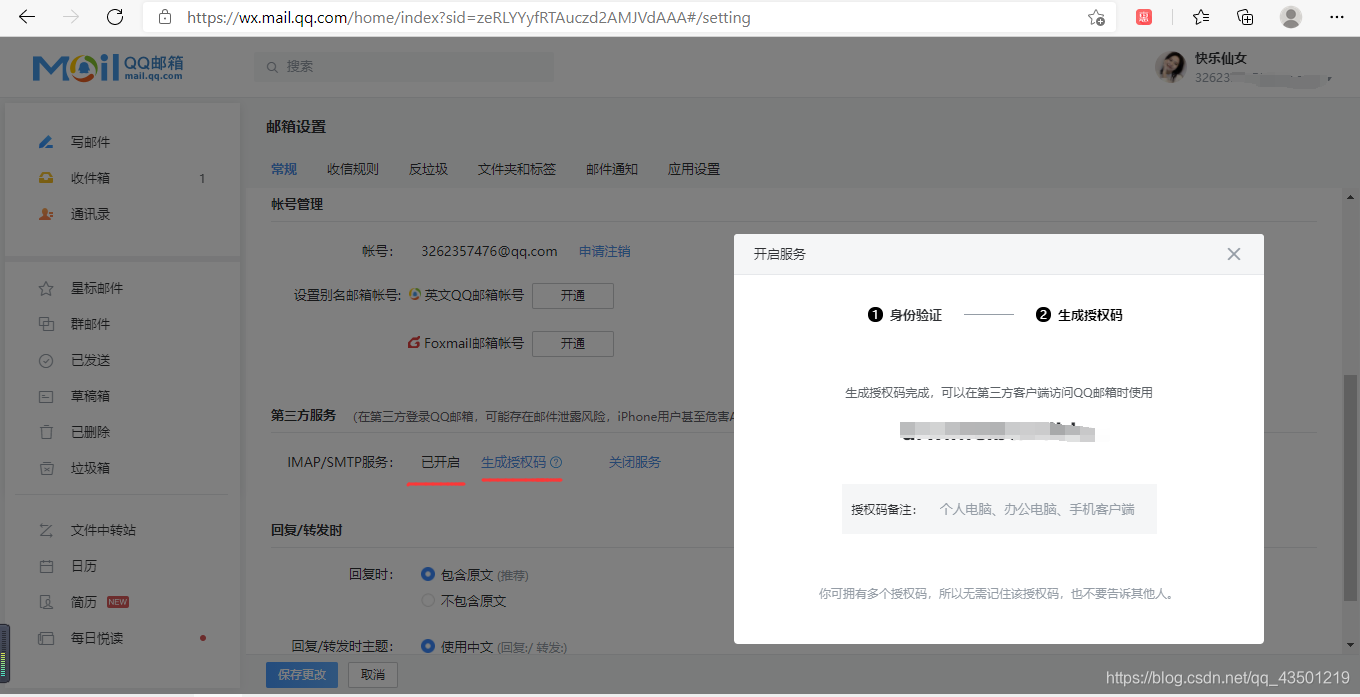The width and height of the screenshot is (1360, 697).
Task: Open browser Favorites list icon
Action: (x=1201, y=17)
